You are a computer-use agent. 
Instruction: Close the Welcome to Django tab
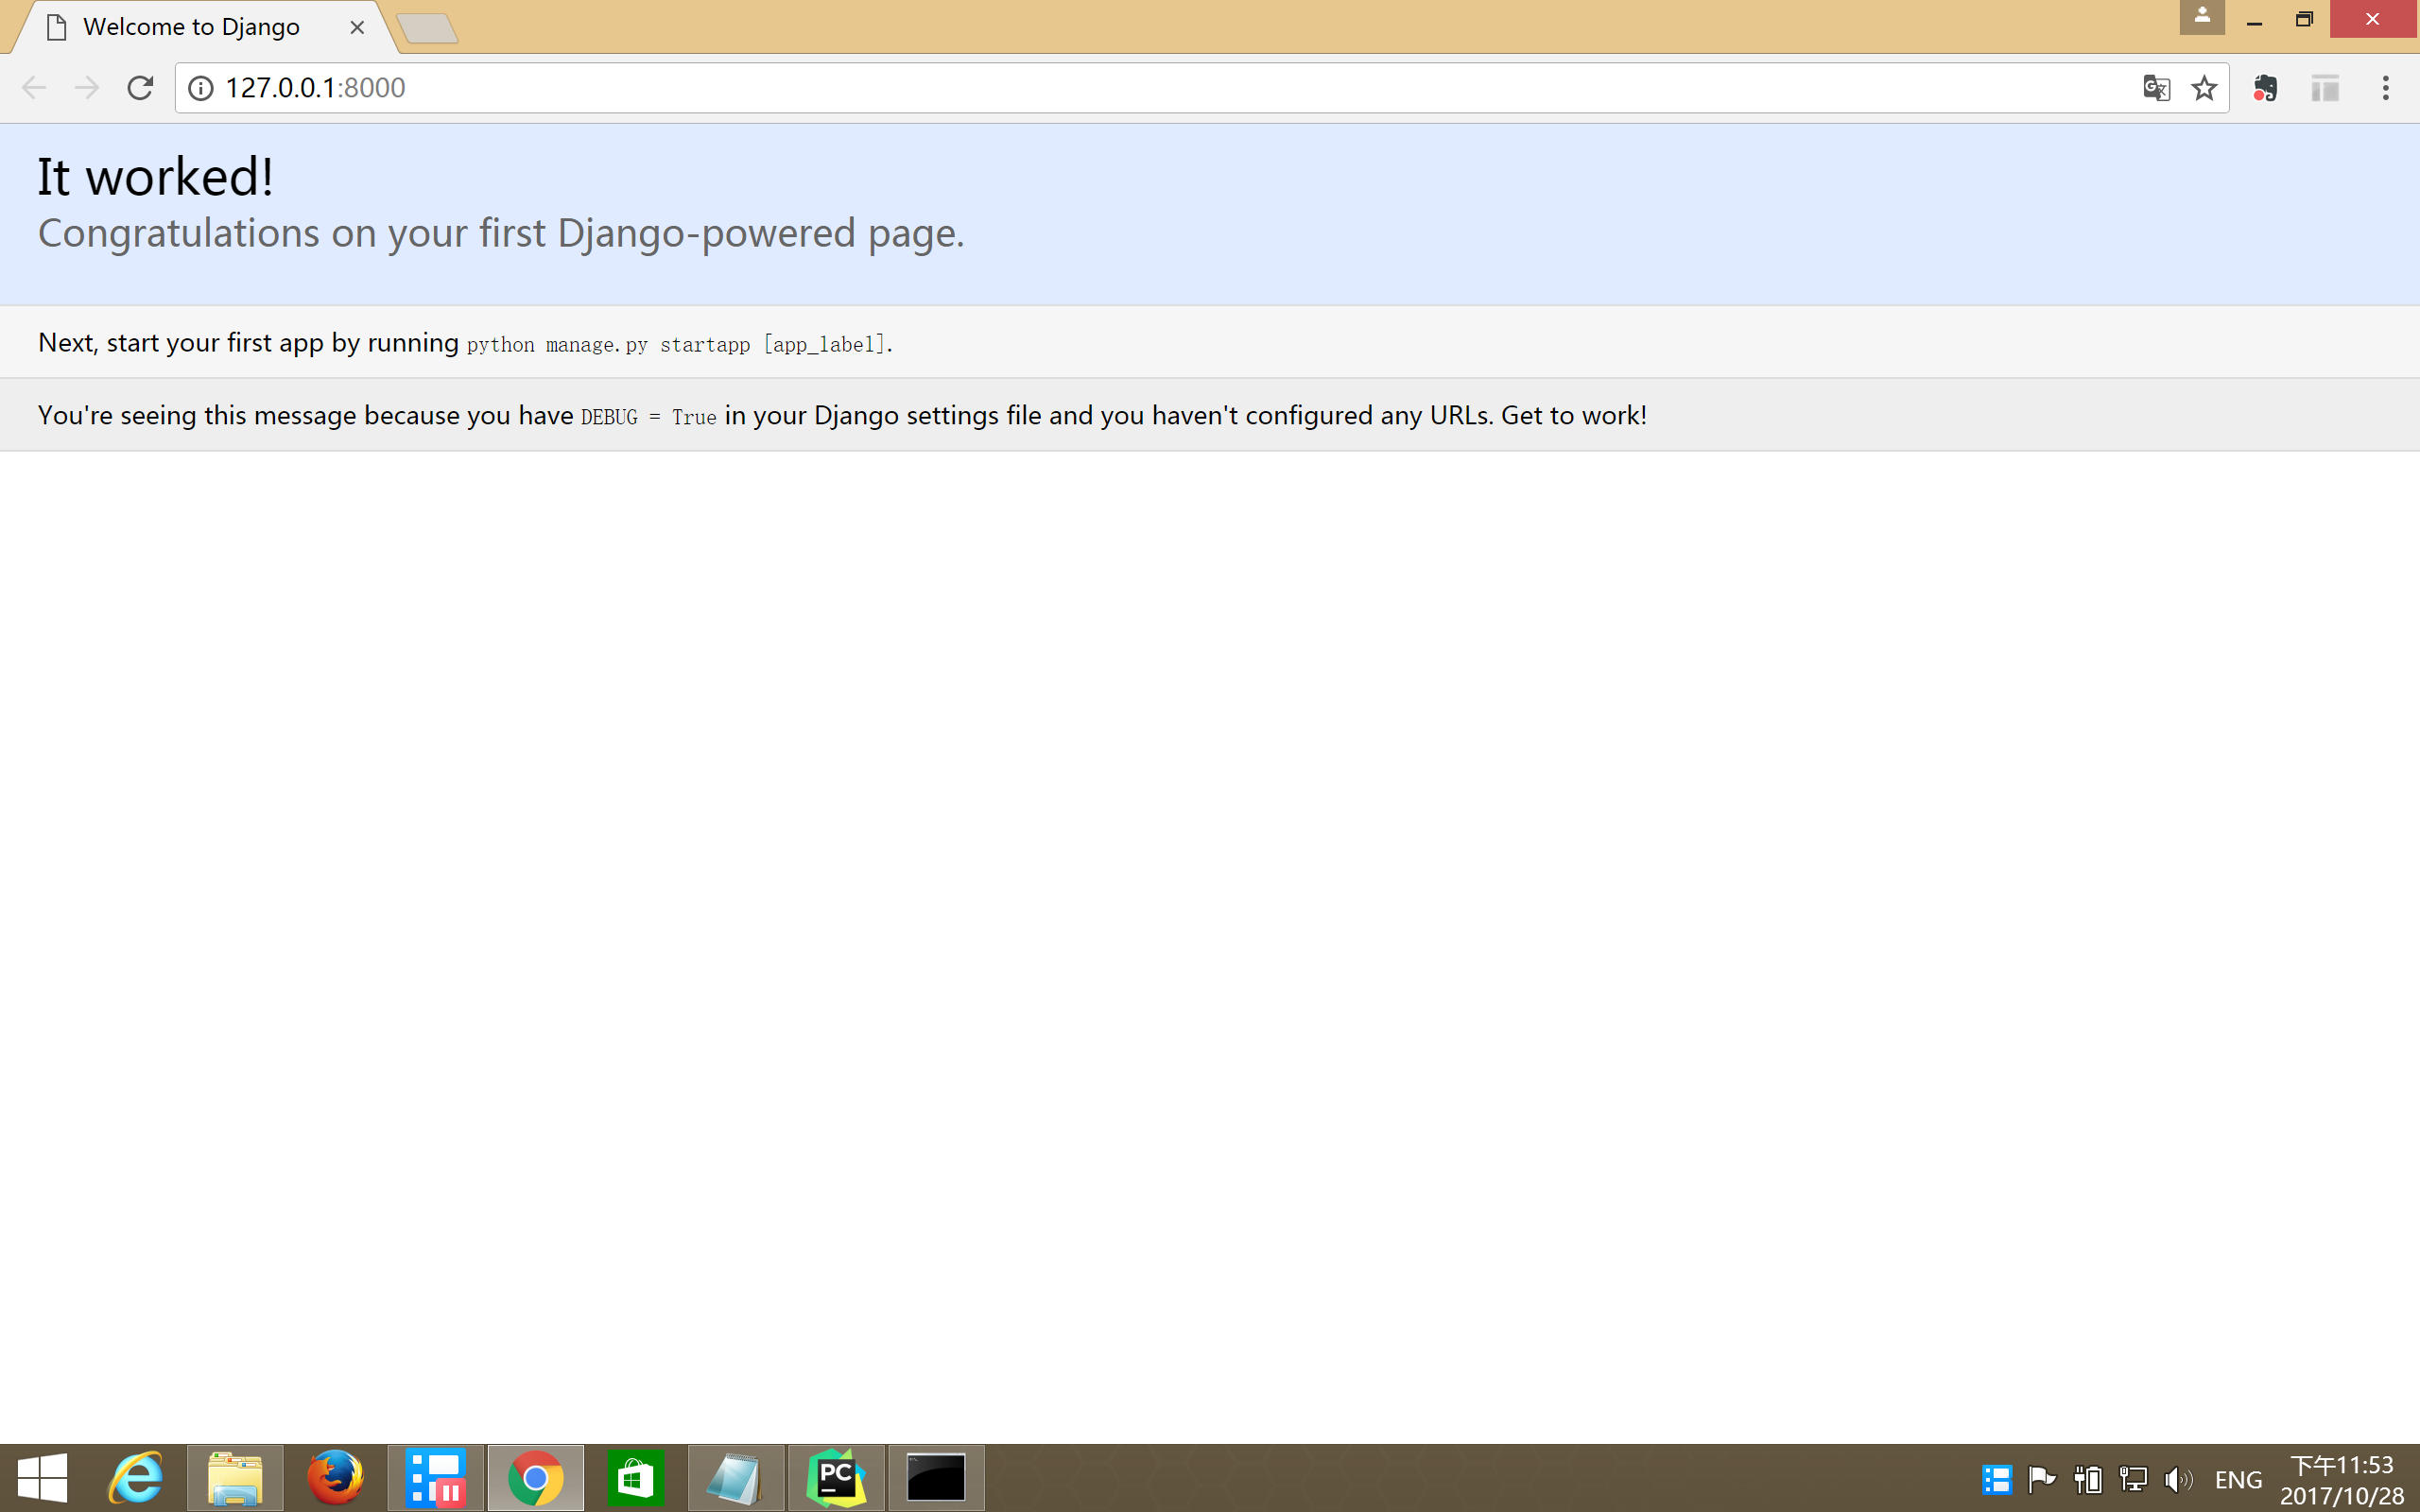357,27
